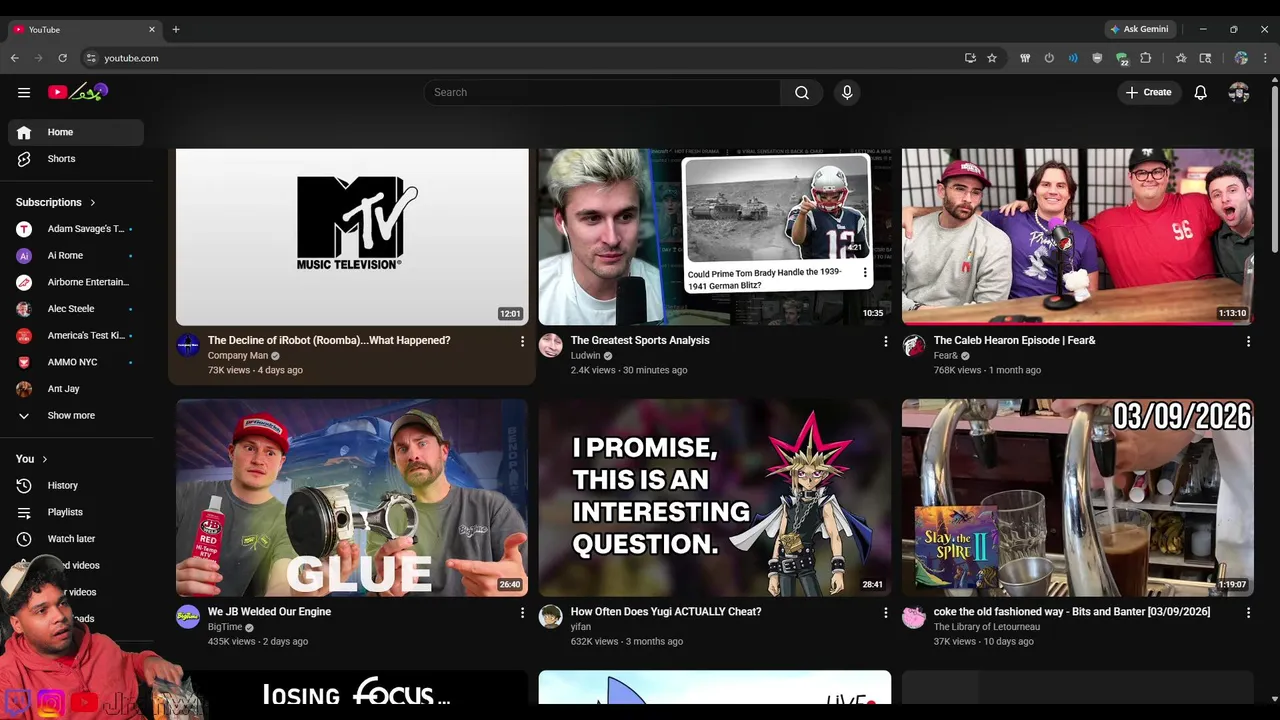Open options for iRobot Roomba video
Viewport: 1280px width, 720px height.
click(x=522, y=342)
